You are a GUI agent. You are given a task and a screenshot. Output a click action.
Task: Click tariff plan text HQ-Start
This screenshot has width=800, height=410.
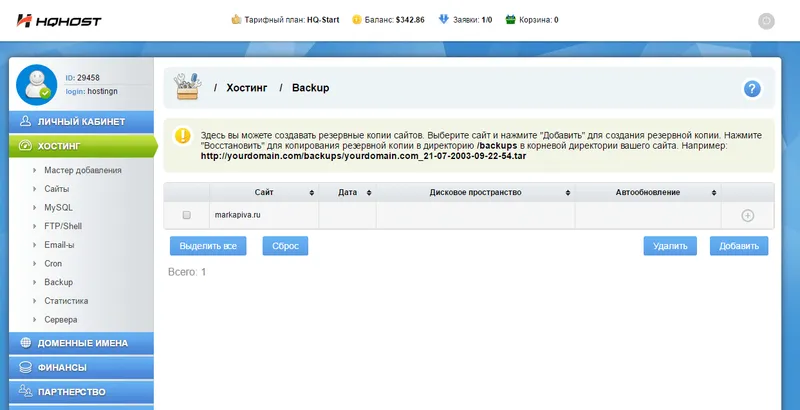point(323,20)
